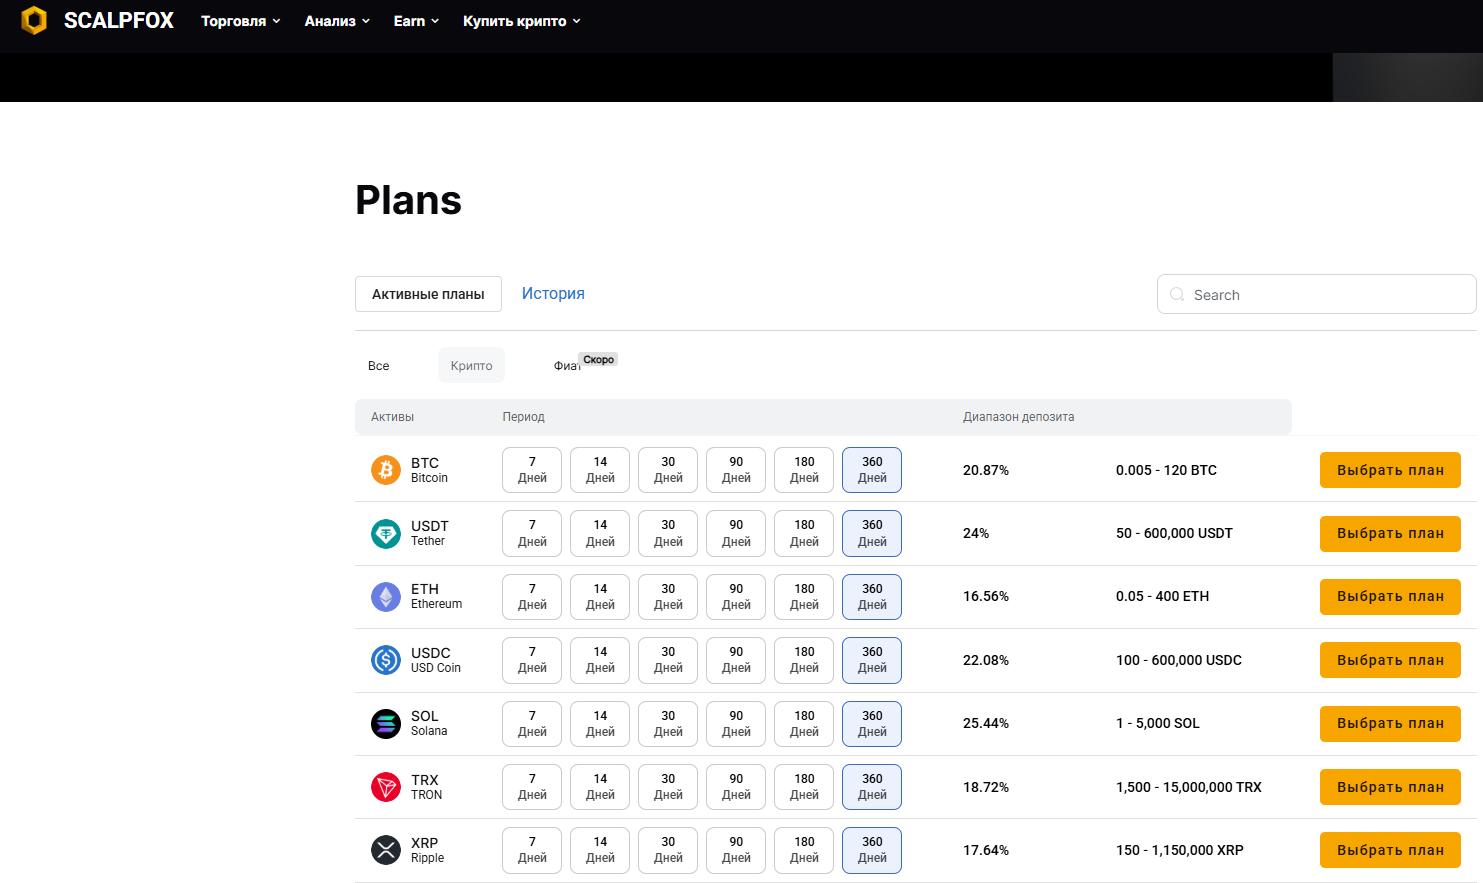Click the Solana coin icon

[x=386, y=723]
